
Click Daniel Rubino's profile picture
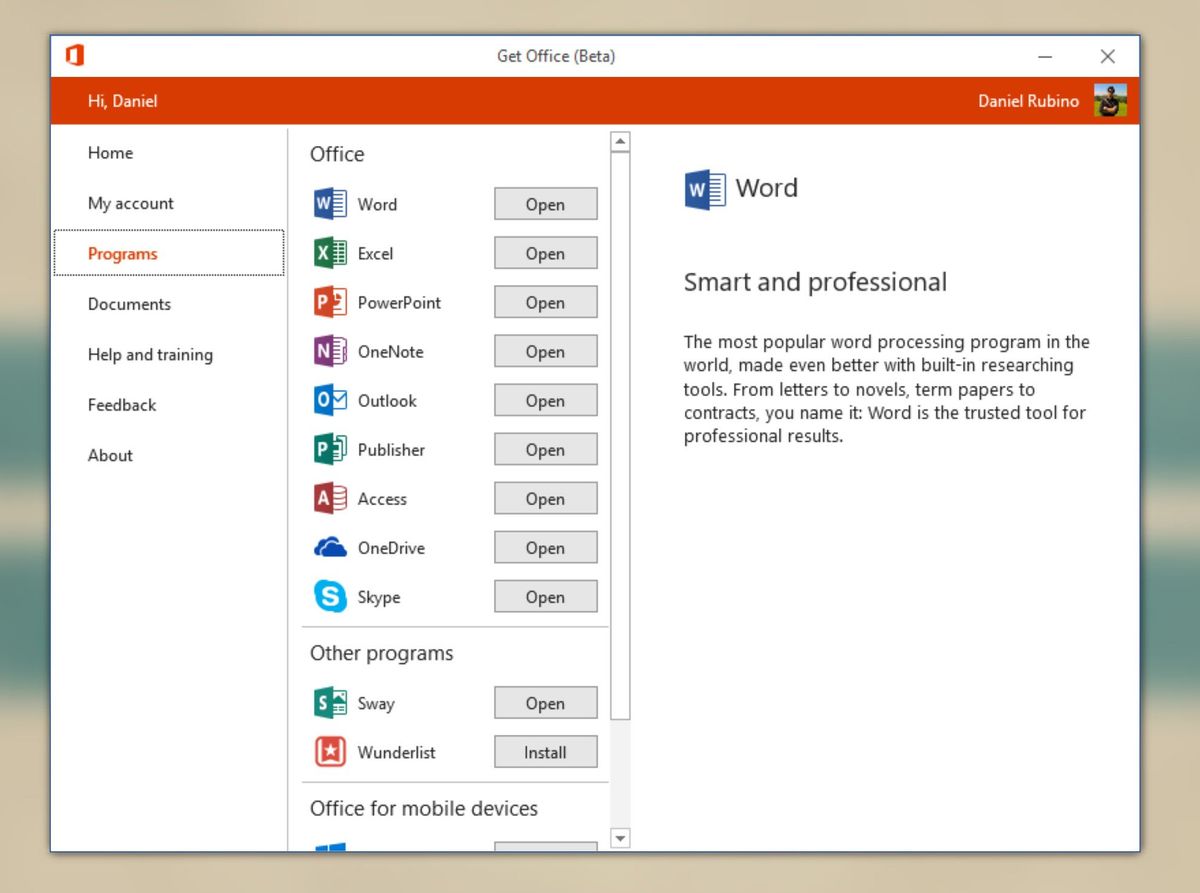click(x=1110, y=100)
